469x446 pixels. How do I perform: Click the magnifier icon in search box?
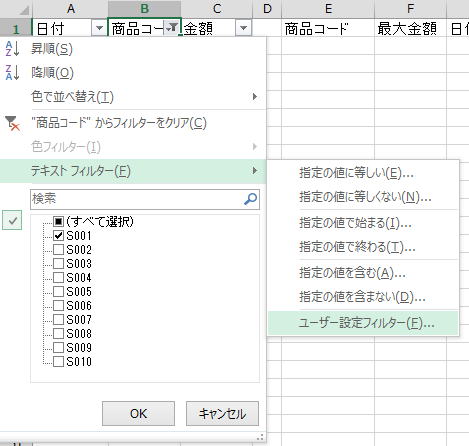(x=250, y=199)
